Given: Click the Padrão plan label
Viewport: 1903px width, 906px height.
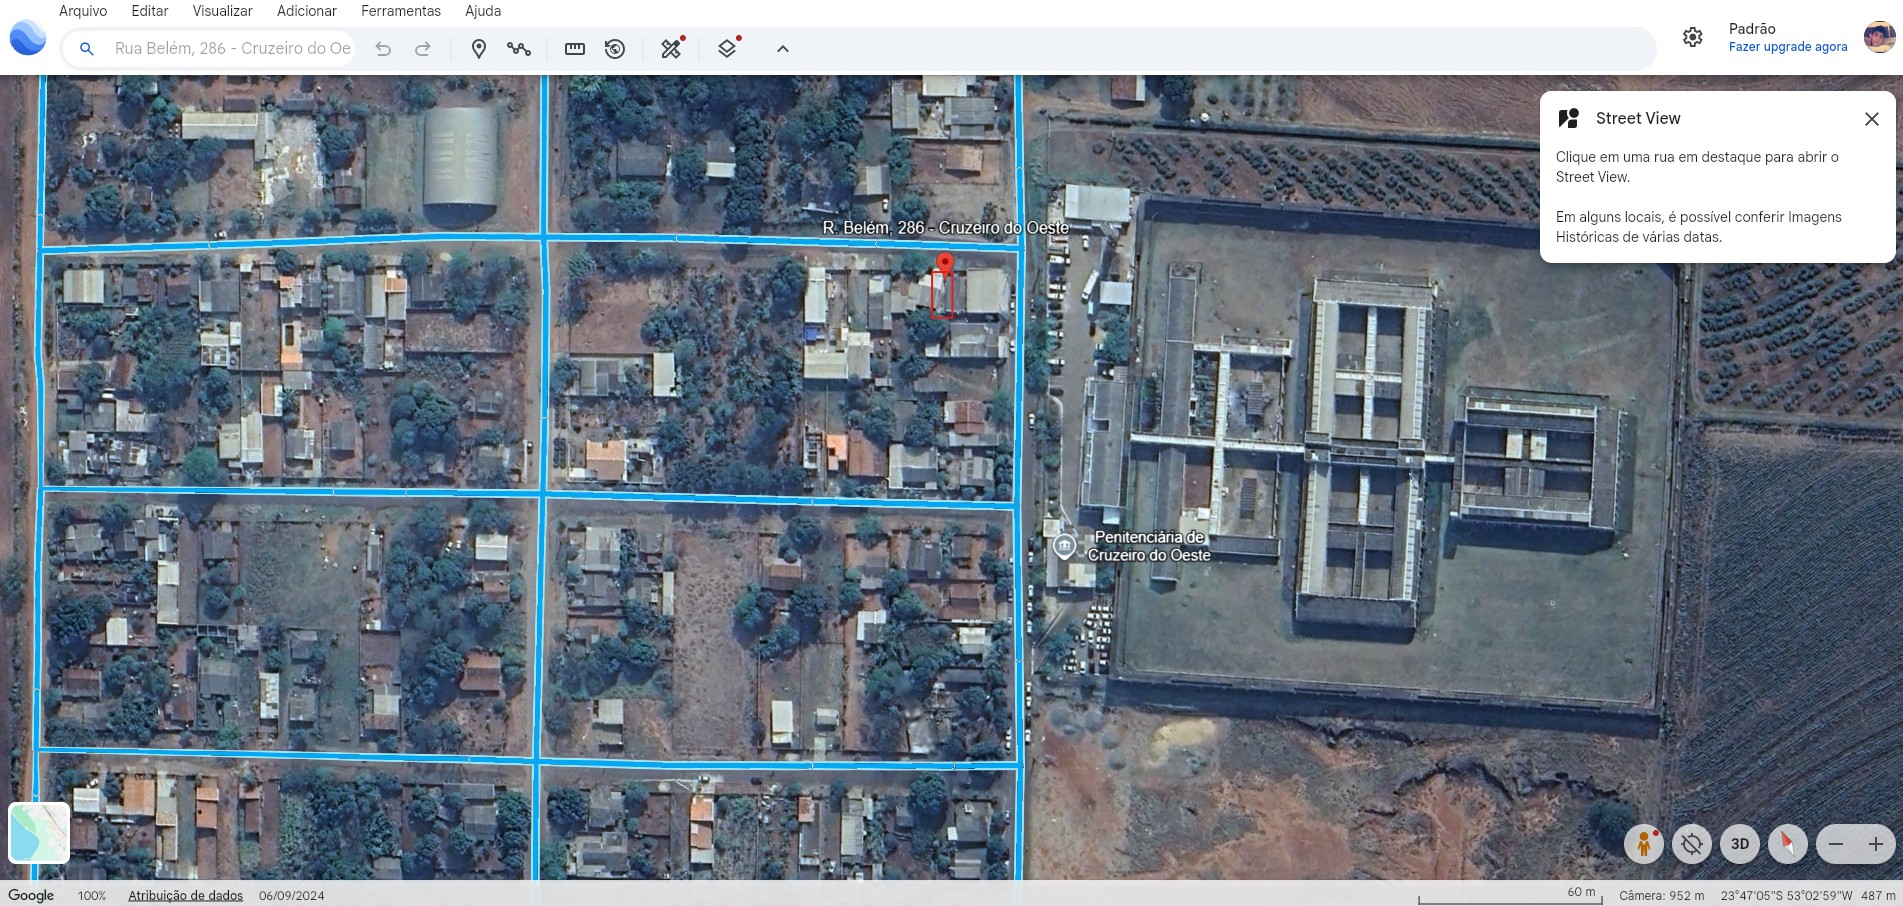Looking at the screenshot, I should pos(1752,29).
